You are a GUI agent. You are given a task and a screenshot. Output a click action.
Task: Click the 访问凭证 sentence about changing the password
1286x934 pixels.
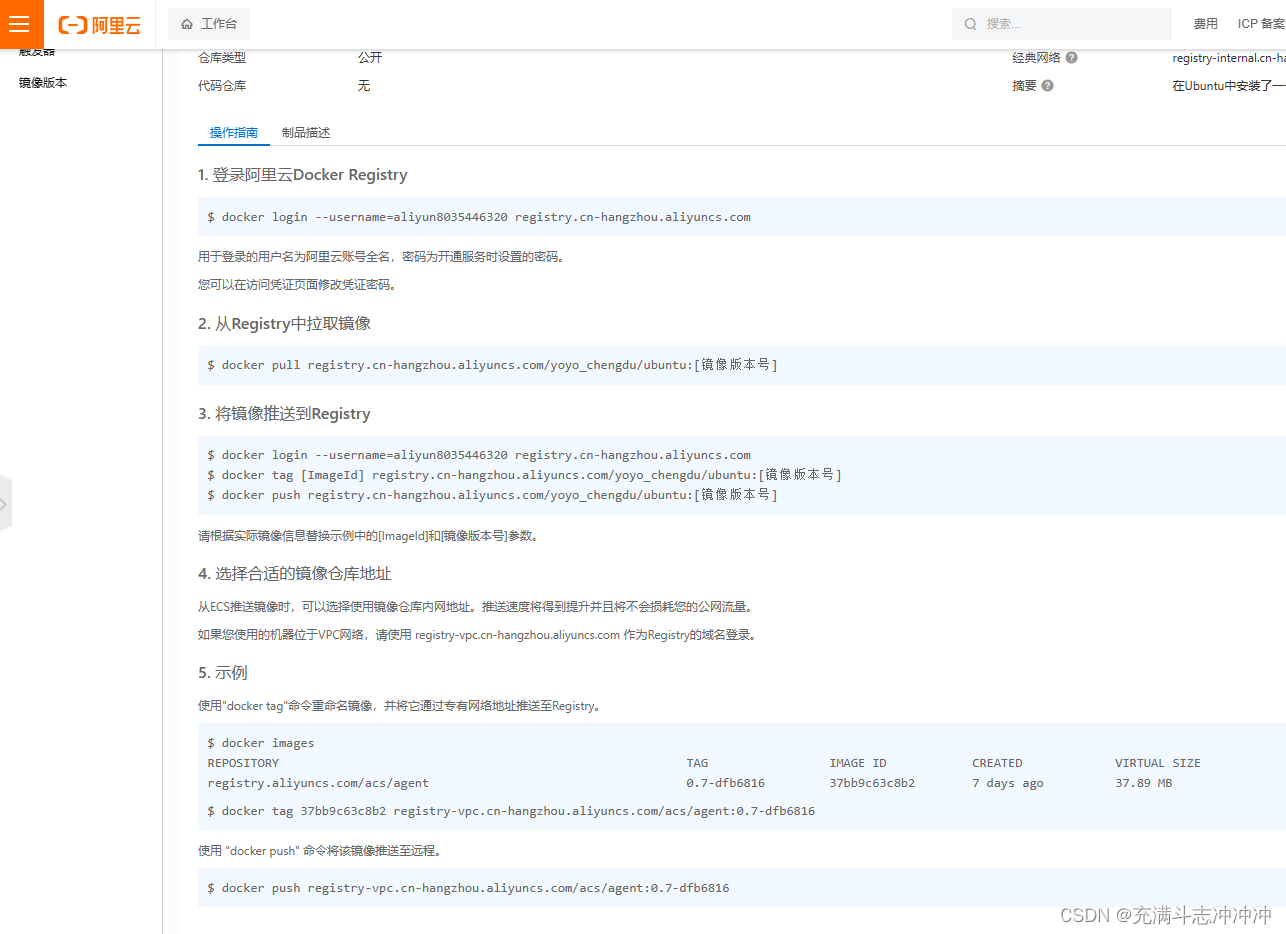pyautogui.click(x=298, y=285)
